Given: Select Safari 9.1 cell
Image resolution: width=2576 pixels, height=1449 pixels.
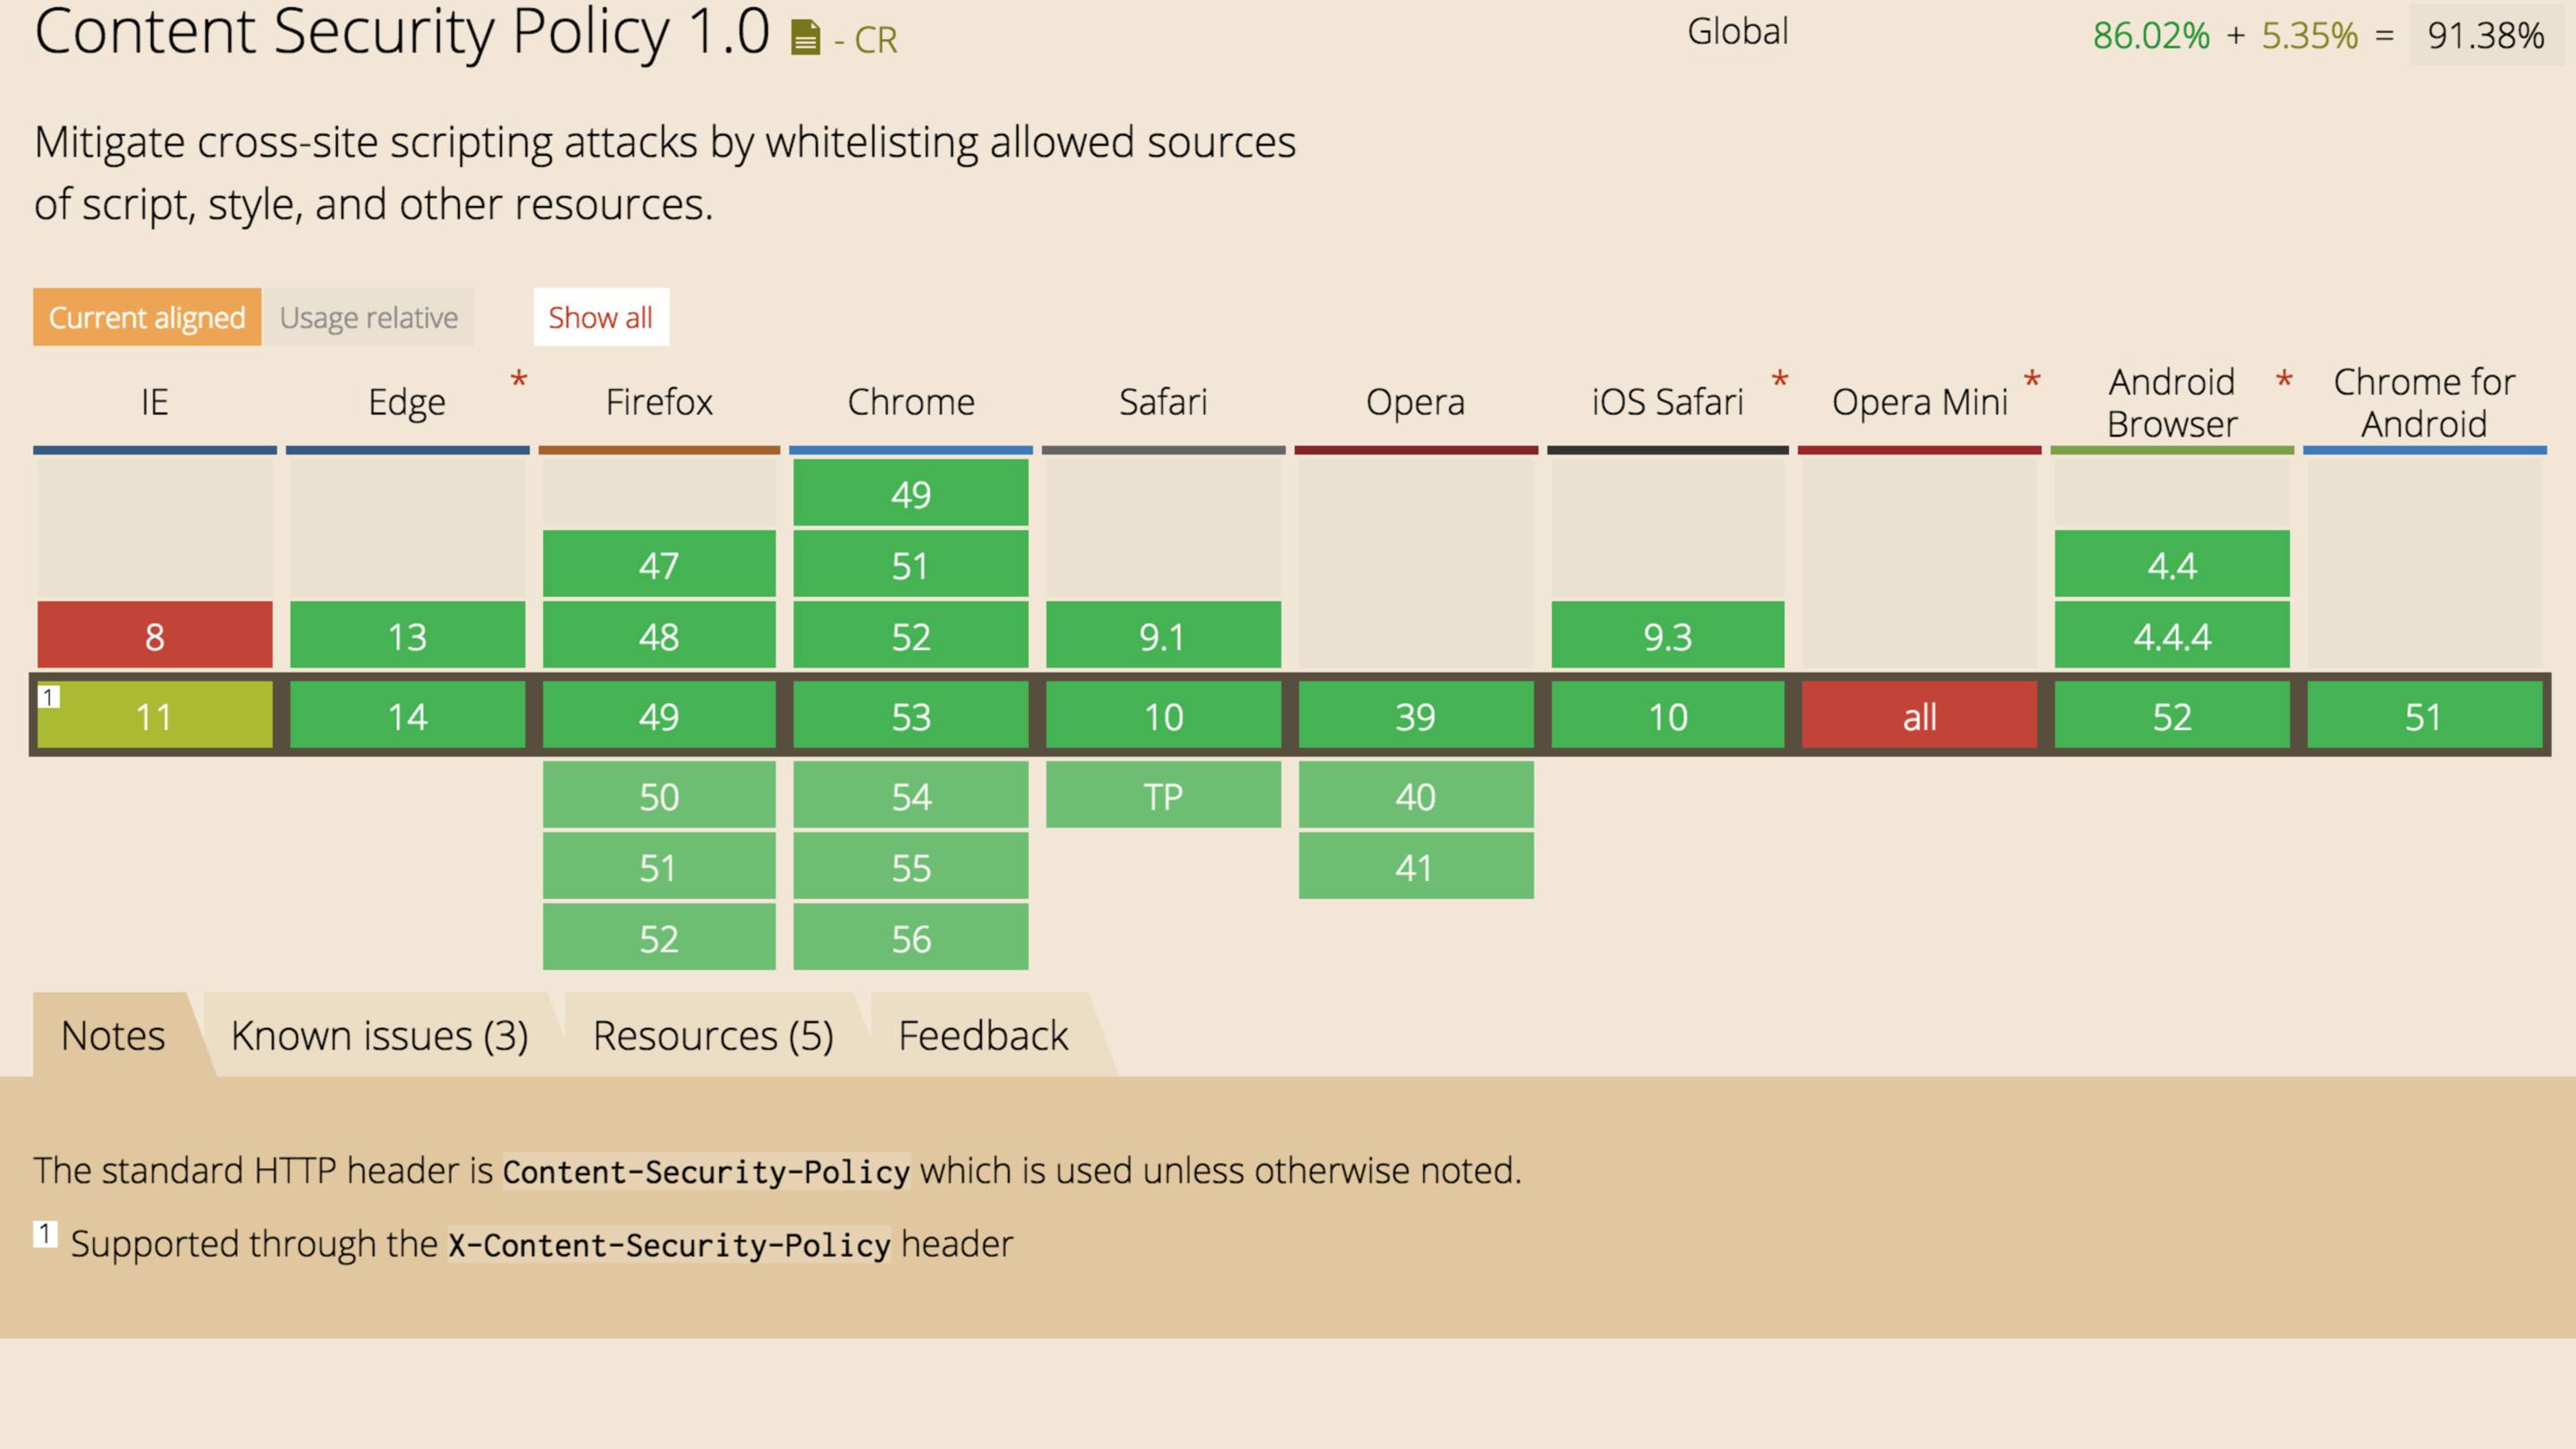Looking at the screenshot, I should click(1163, 635).
